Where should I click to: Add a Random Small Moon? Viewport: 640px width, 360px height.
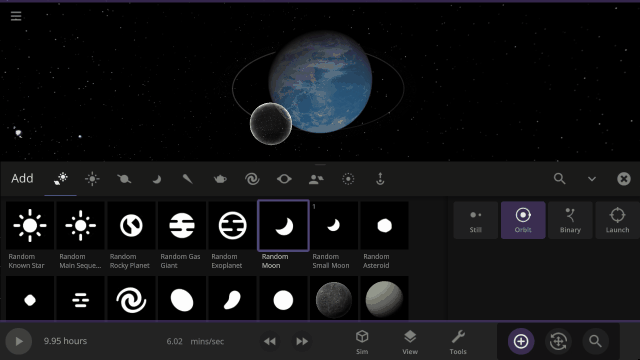(334, 225)
